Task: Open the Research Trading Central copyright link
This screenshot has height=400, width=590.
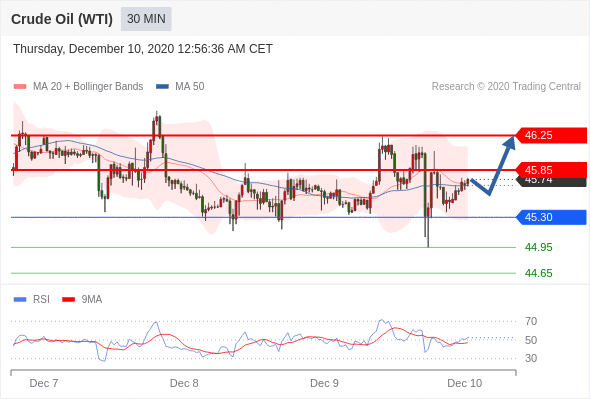Action: [x=506, y=87]
